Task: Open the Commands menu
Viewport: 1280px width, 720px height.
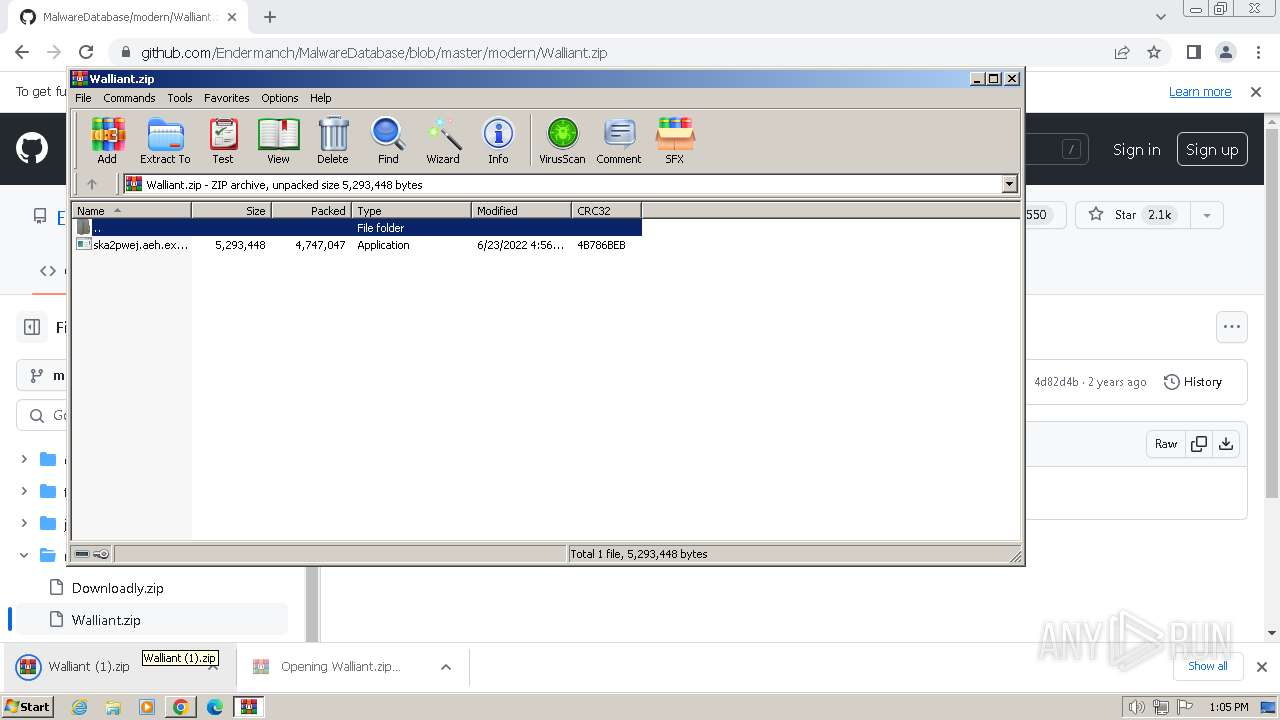Action: click(129, 98)
